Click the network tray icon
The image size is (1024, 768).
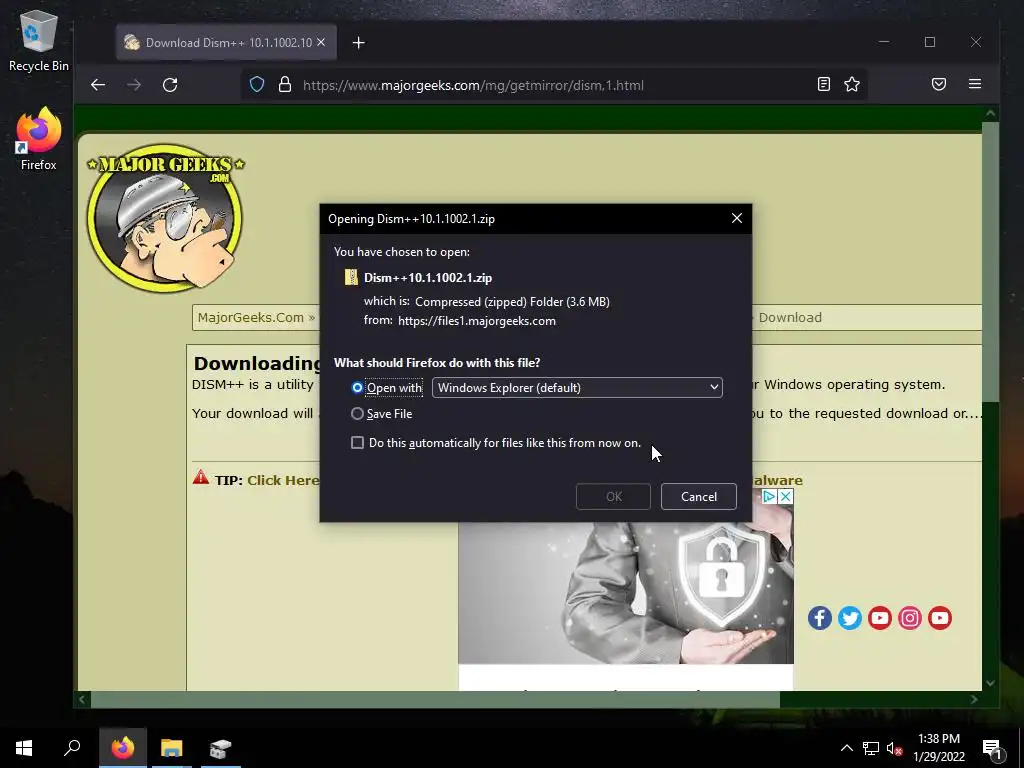(871, 748)
